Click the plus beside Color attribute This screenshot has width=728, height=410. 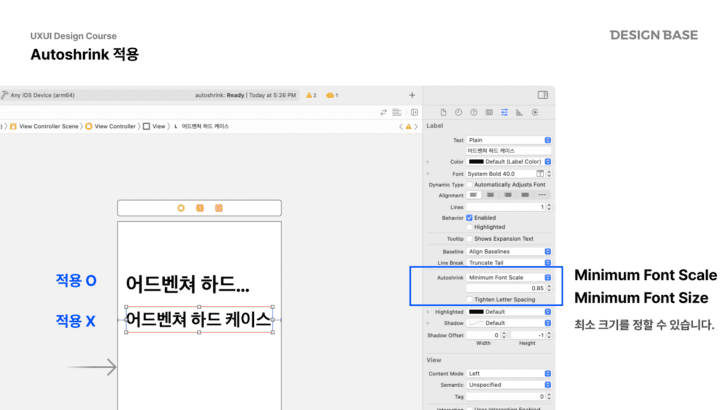[x=428, y=162]
